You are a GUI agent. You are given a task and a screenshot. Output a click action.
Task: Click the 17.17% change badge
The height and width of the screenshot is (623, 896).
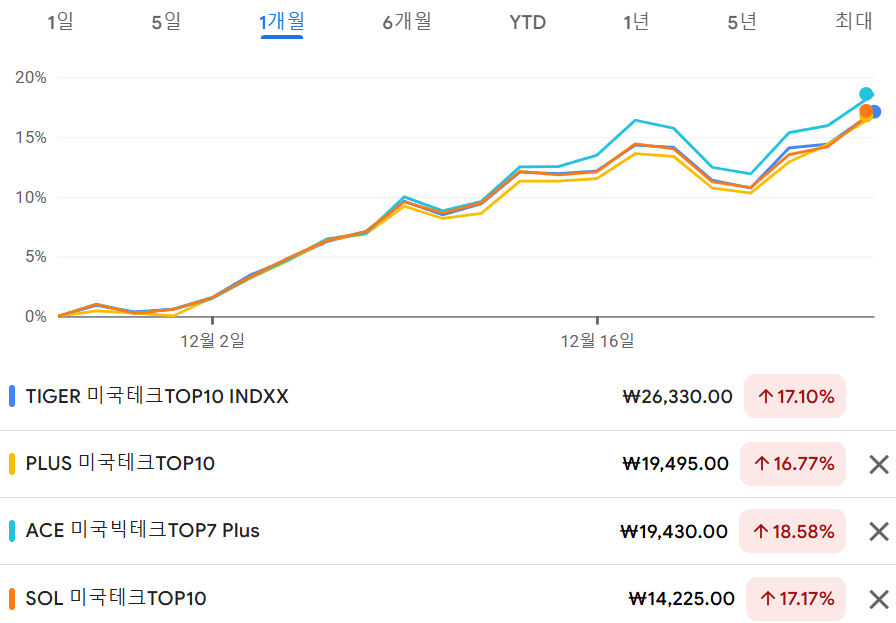[x=796, y=598]
